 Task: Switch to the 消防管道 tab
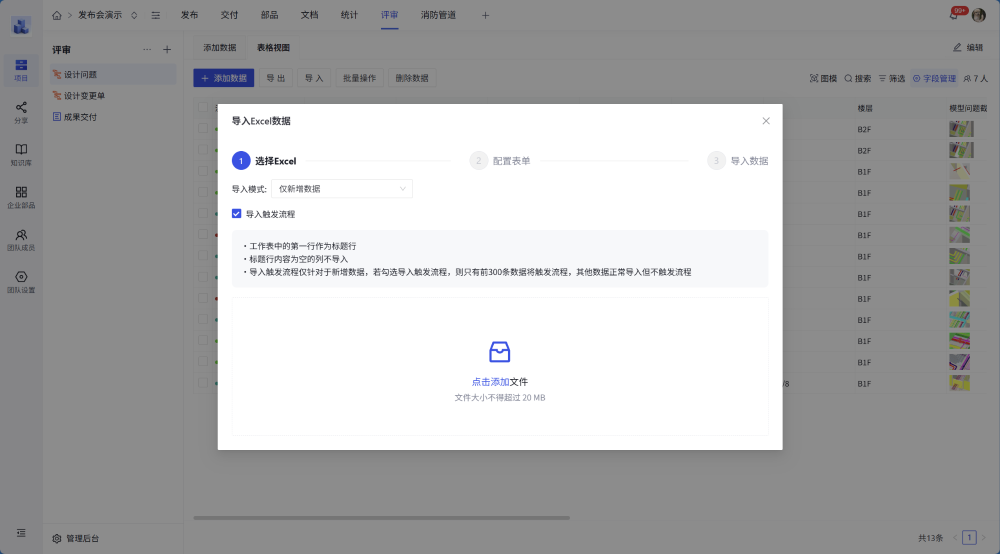[x=438, y=15]
